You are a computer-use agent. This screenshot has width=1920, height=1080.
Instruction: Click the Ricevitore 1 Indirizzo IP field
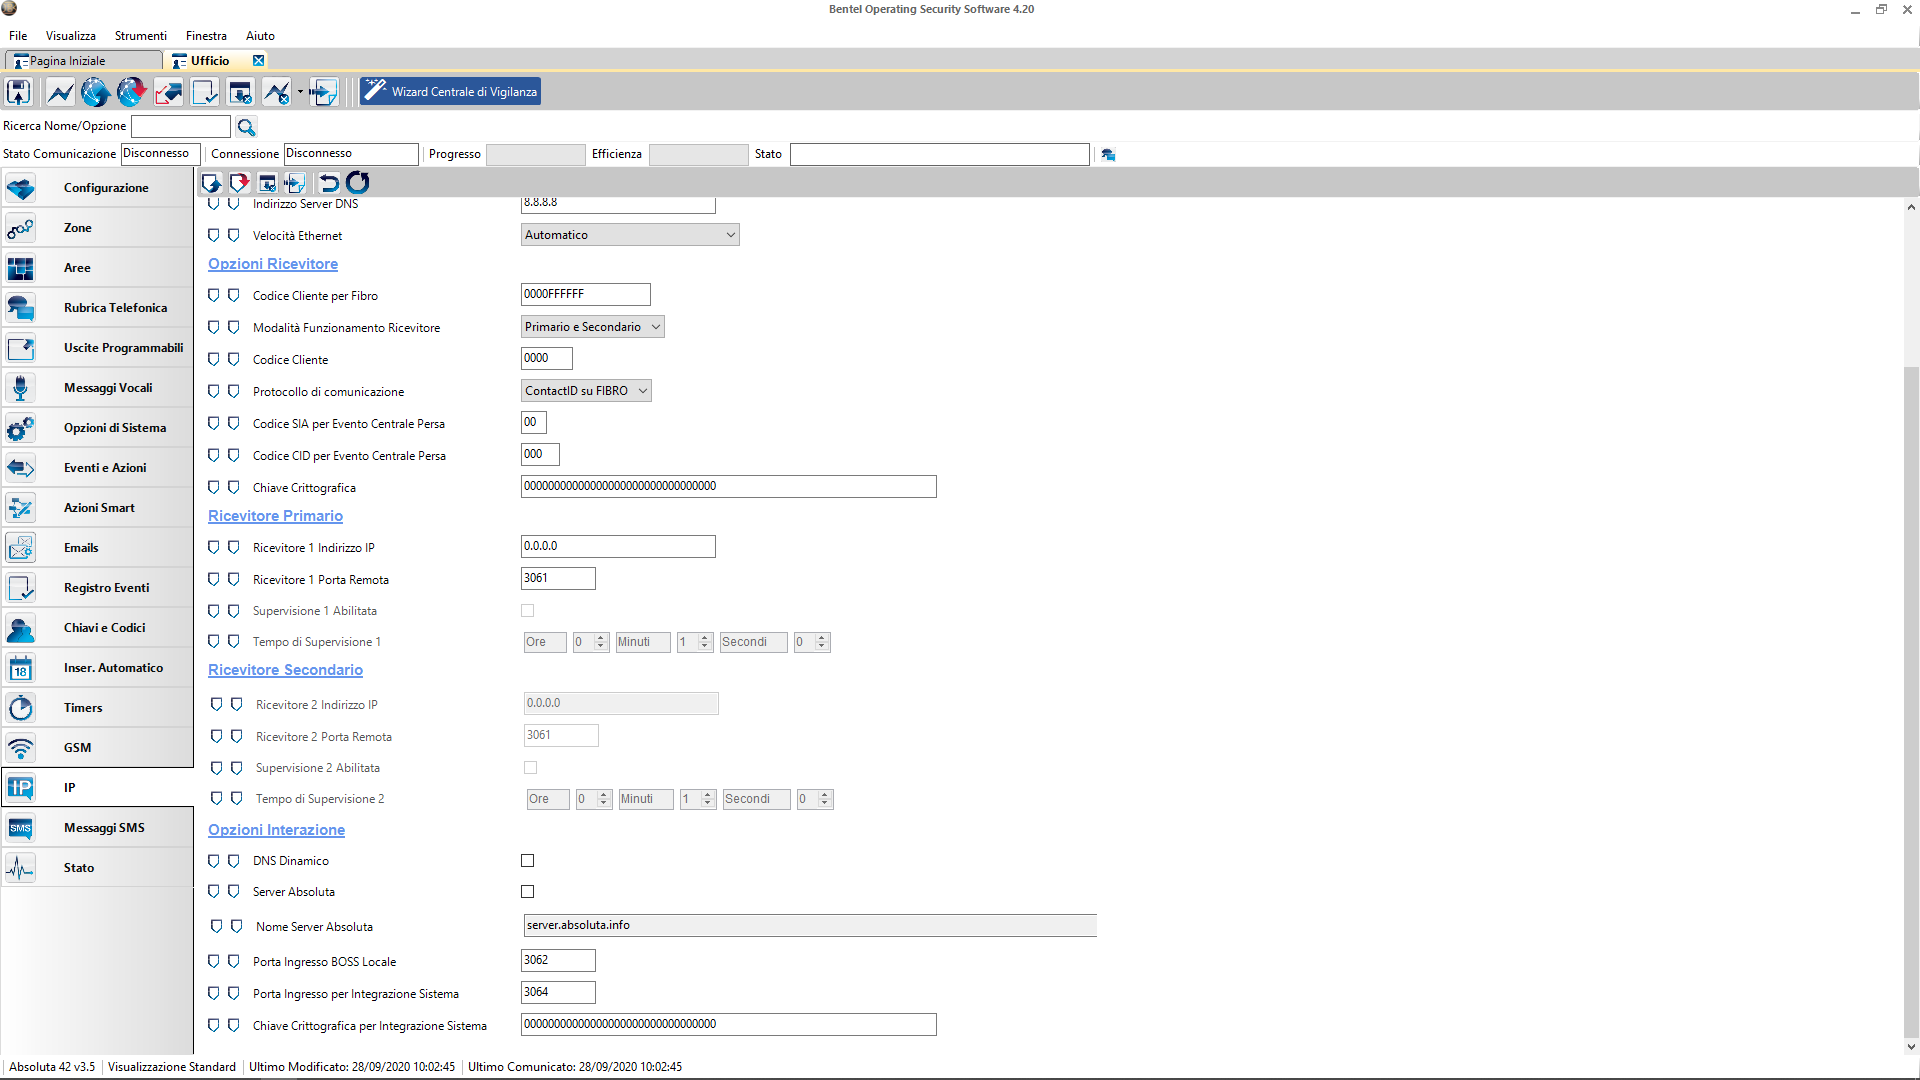coord(618,546)
